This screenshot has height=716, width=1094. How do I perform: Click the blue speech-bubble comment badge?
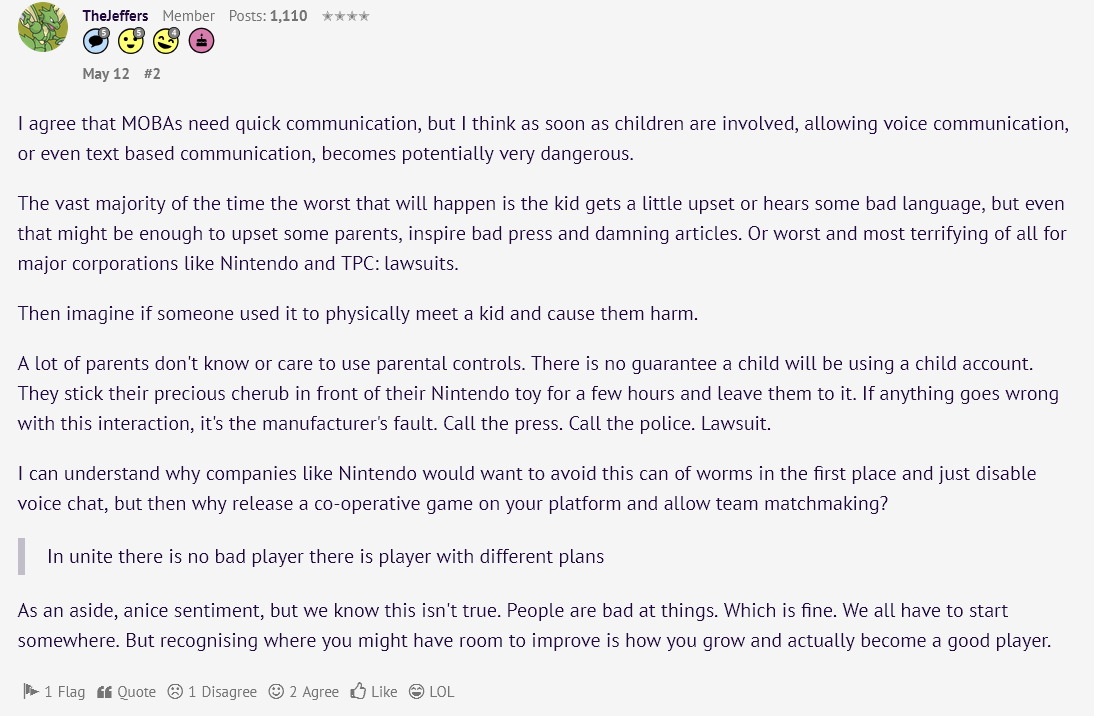coord(96,41)
